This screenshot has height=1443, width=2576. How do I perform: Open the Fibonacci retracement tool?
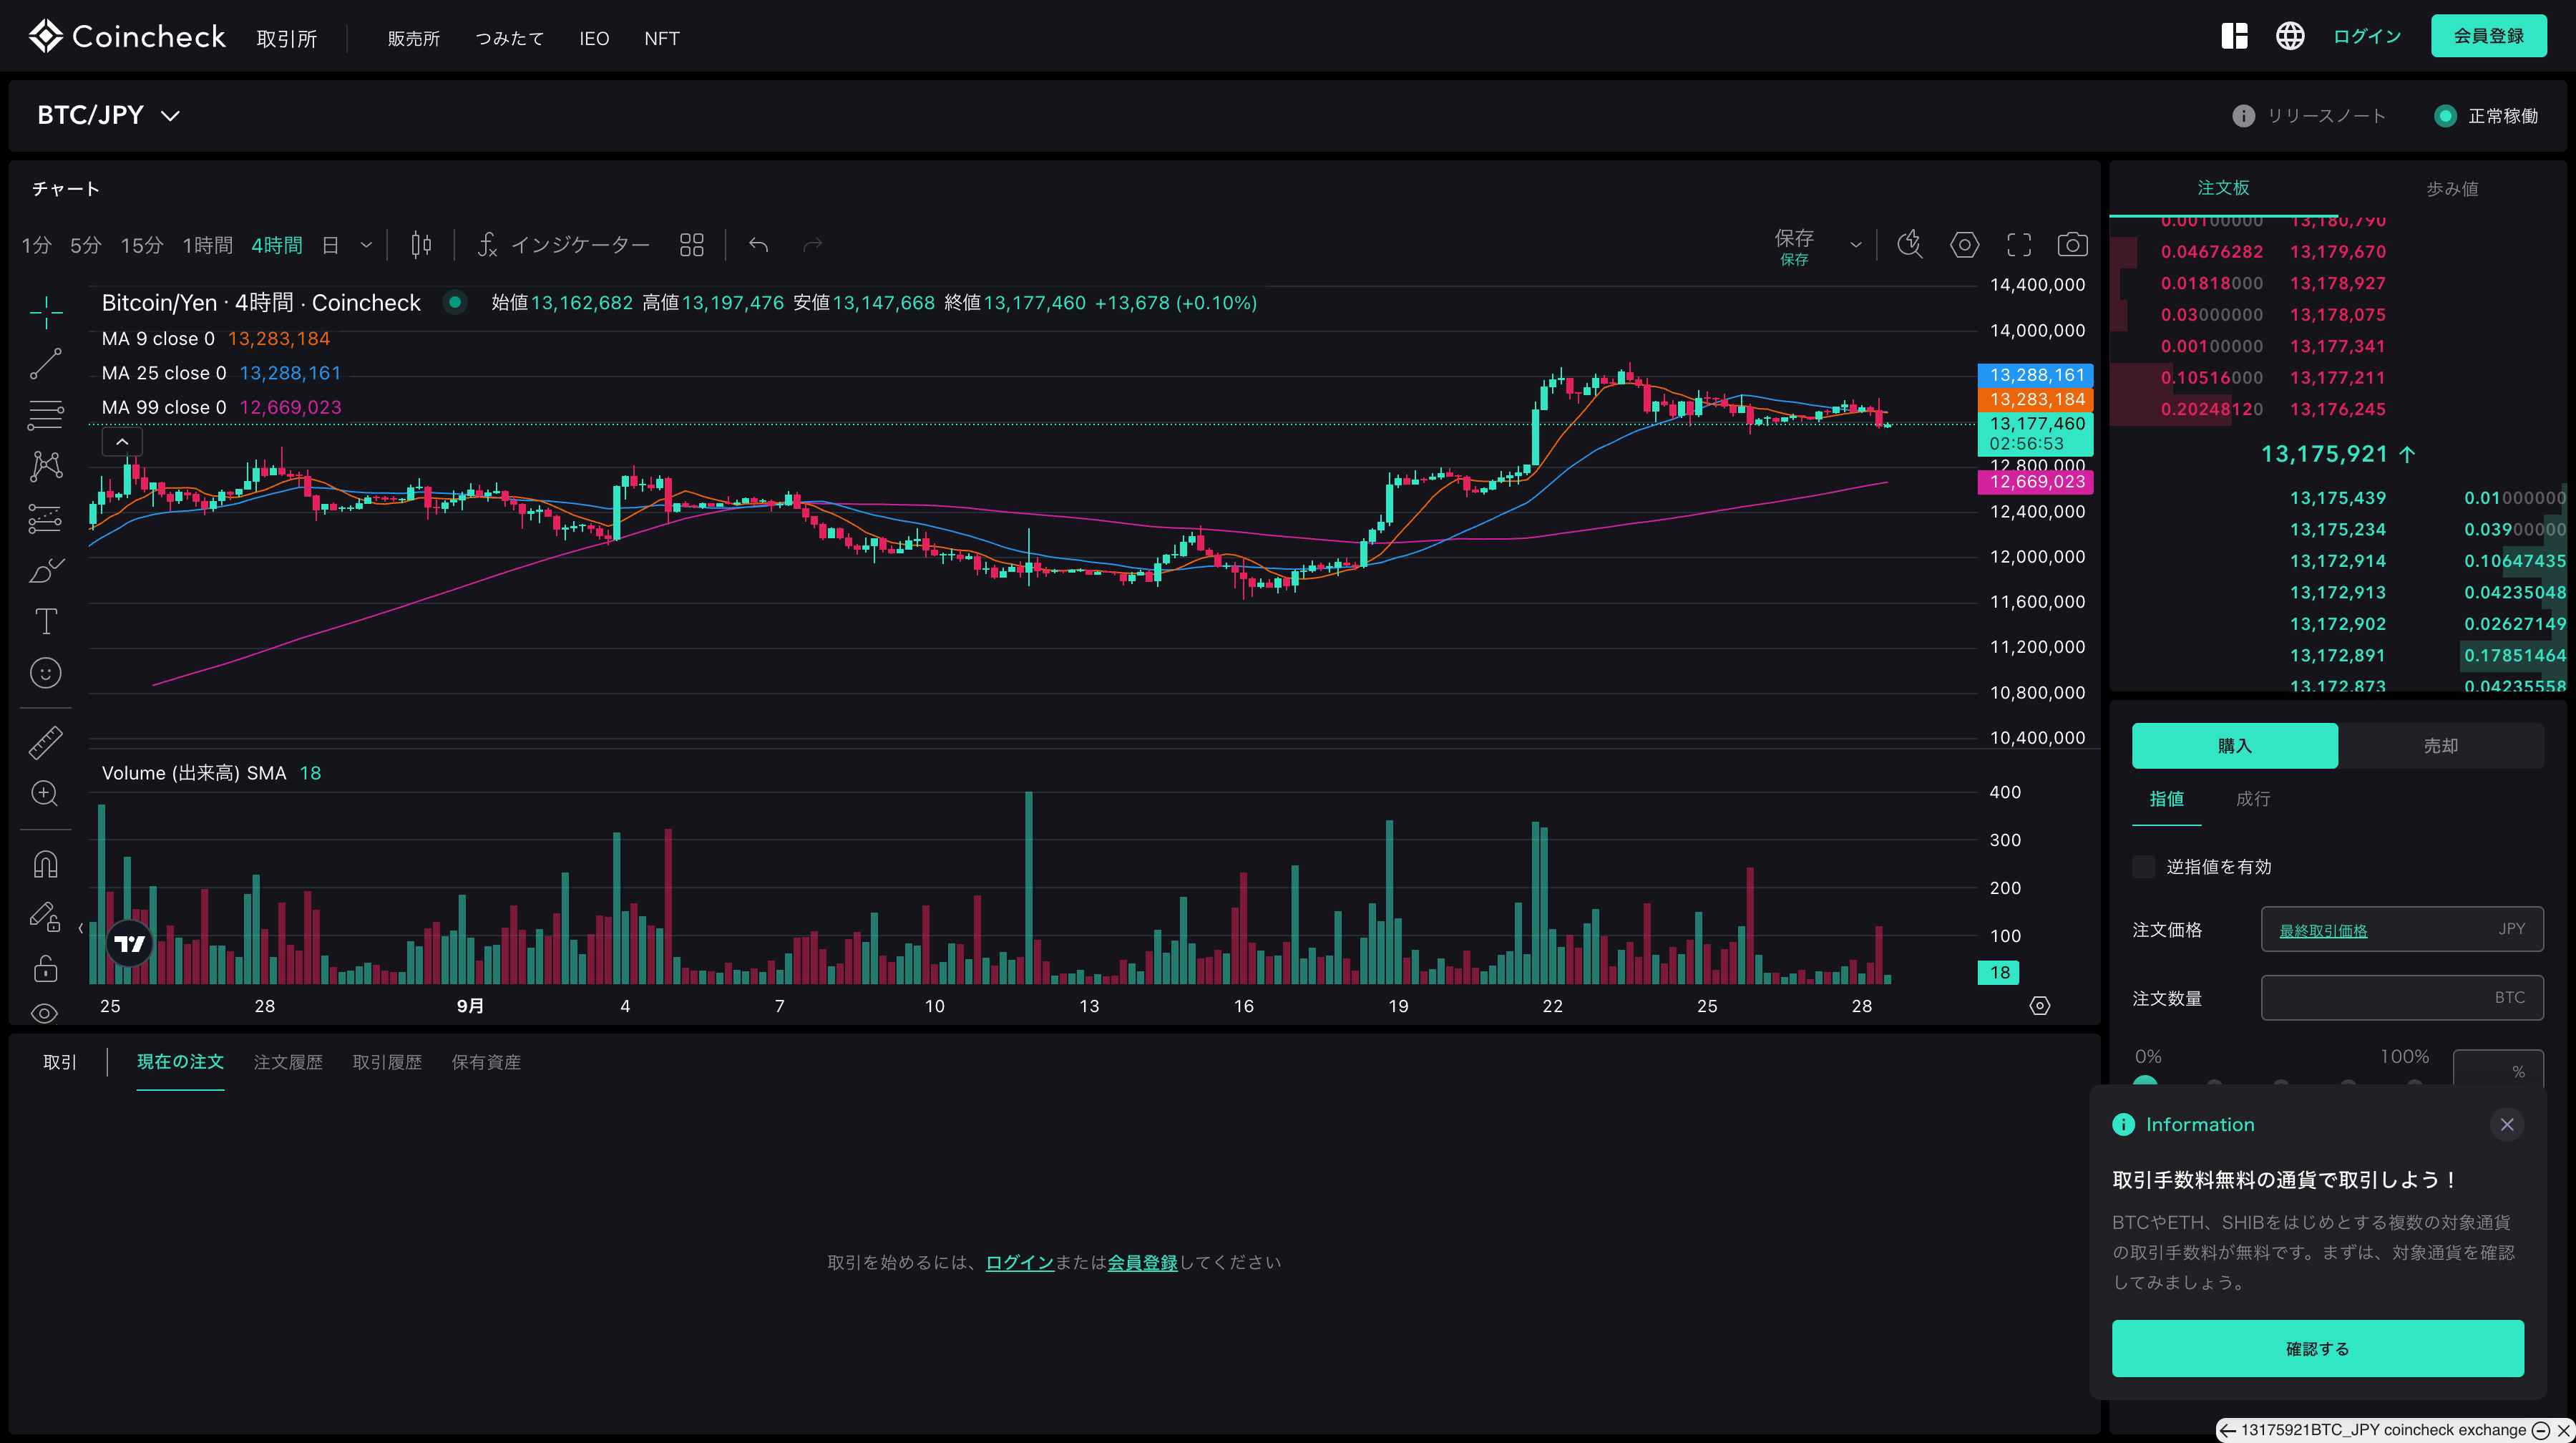[x=45, y=415]
